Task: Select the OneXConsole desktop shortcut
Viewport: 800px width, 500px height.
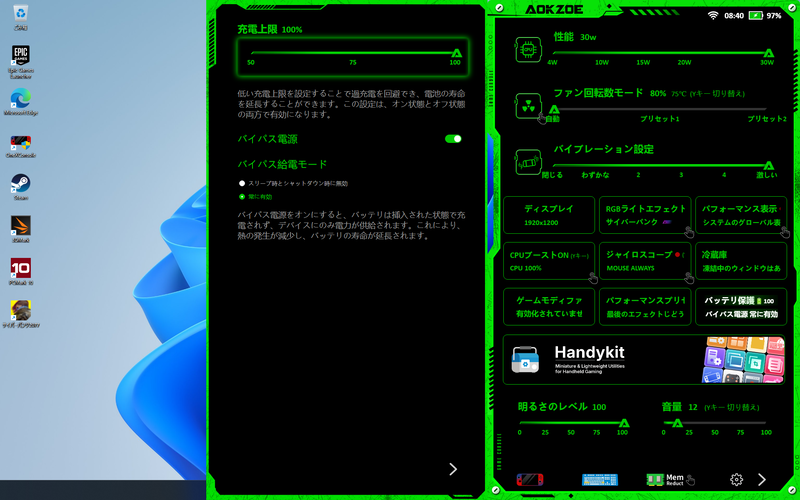Action: tap(20, 145)
